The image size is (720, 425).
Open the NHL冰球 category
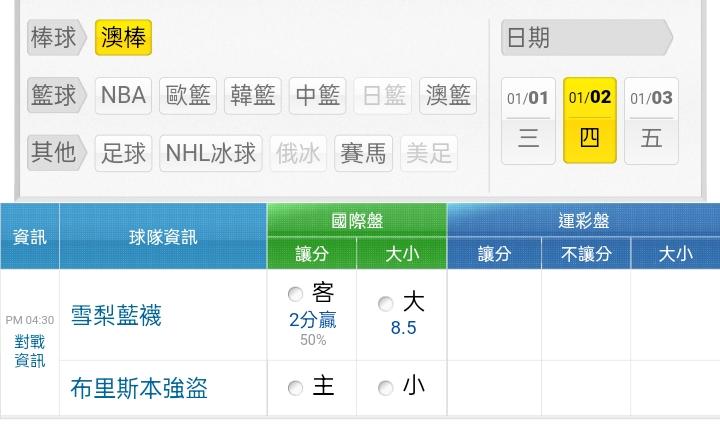coord(211,153)
